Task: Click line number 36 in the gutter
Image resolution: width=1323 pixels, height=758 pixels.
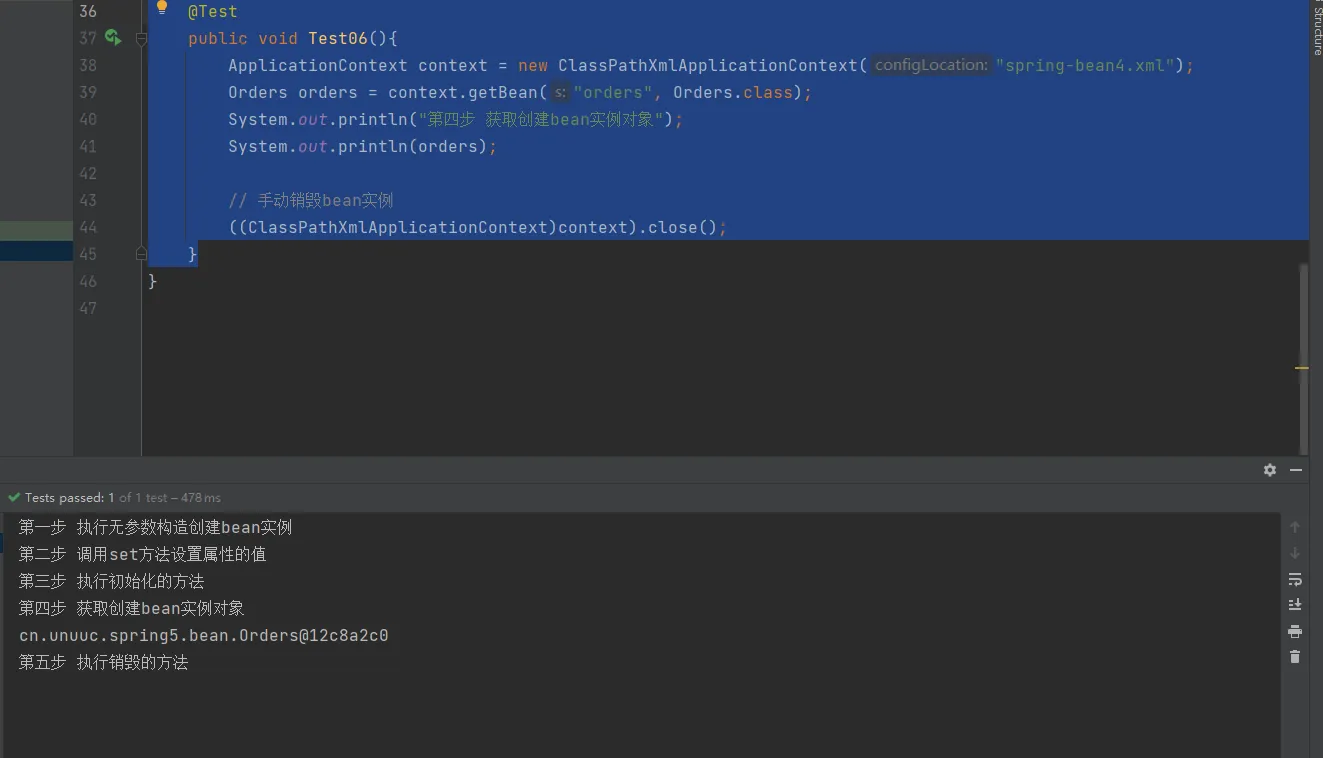Action: click(88, 11)
